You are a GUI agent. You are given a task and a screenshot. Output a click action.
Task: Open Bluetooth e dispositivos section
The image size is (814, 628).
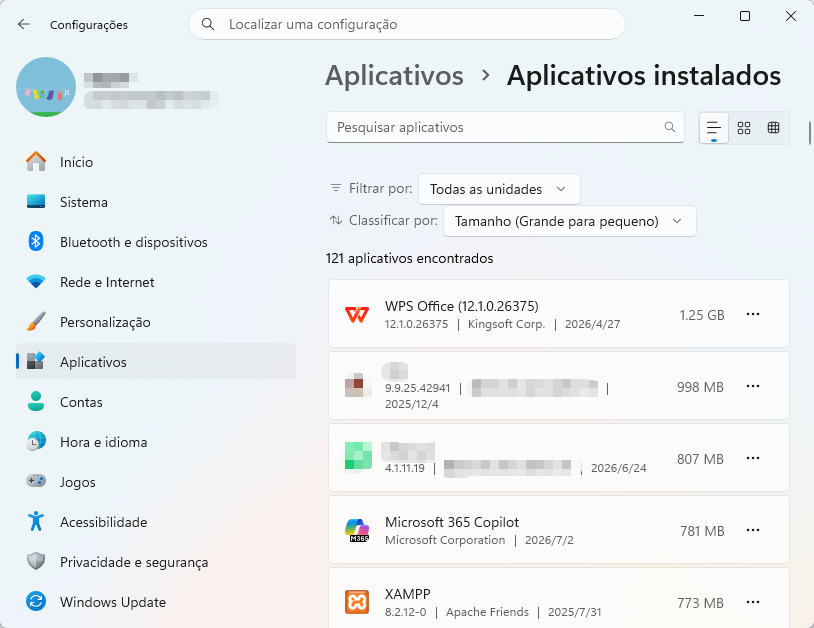pos(156,242)
